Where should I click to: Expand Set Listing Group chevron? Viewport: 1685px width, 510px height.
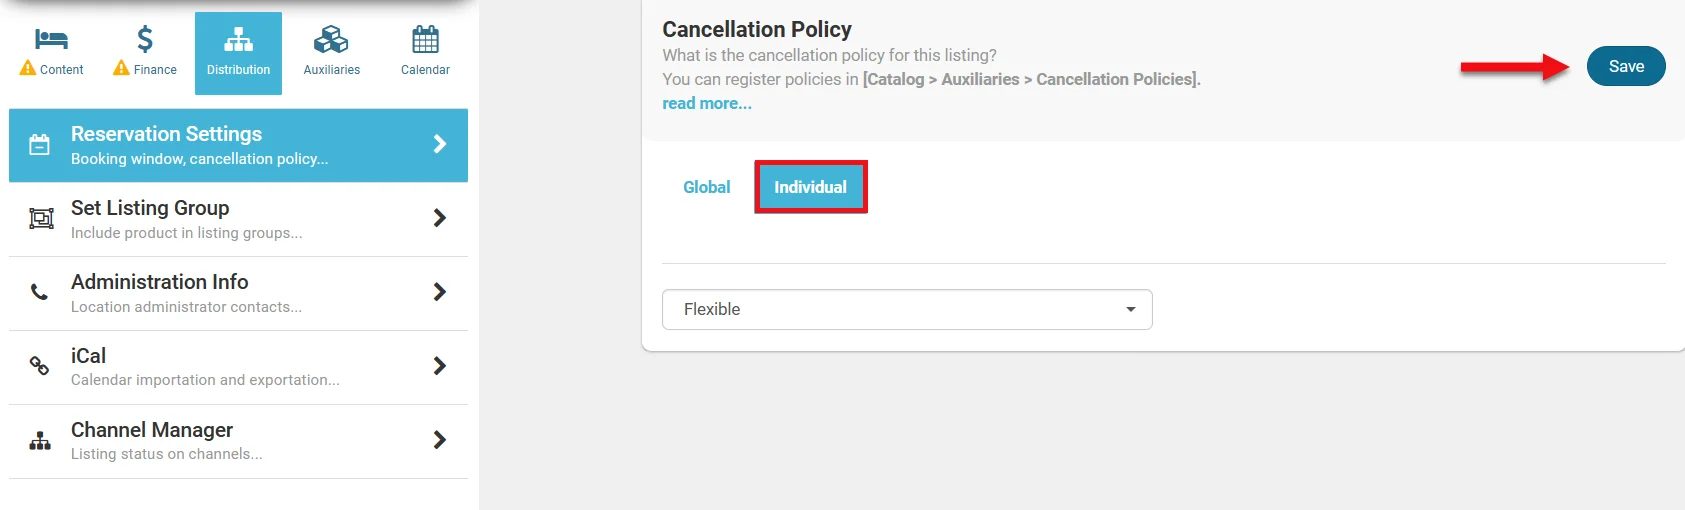(439, 218)
